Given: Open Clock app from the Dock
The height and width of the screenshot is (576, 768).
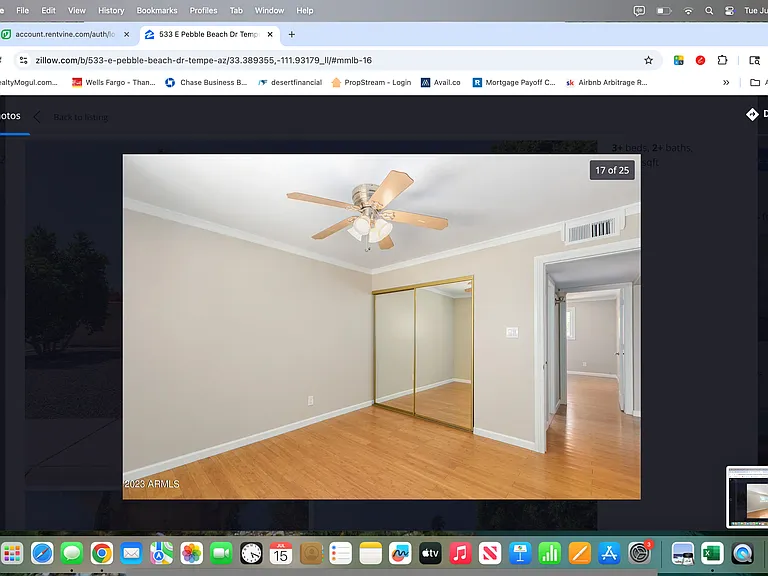Looking at the screenshot, I should pyautogui.click(x=251, y=553).
